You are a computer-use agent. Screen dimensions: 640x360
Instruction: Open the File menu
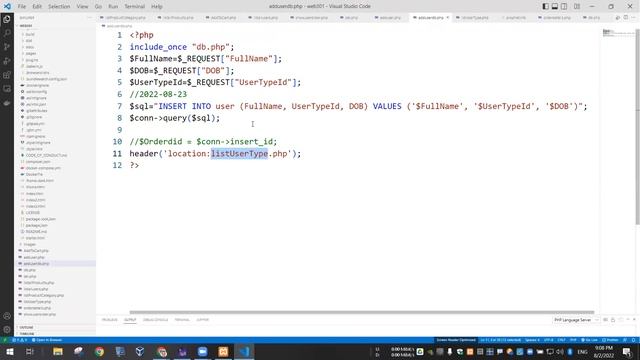22,7
